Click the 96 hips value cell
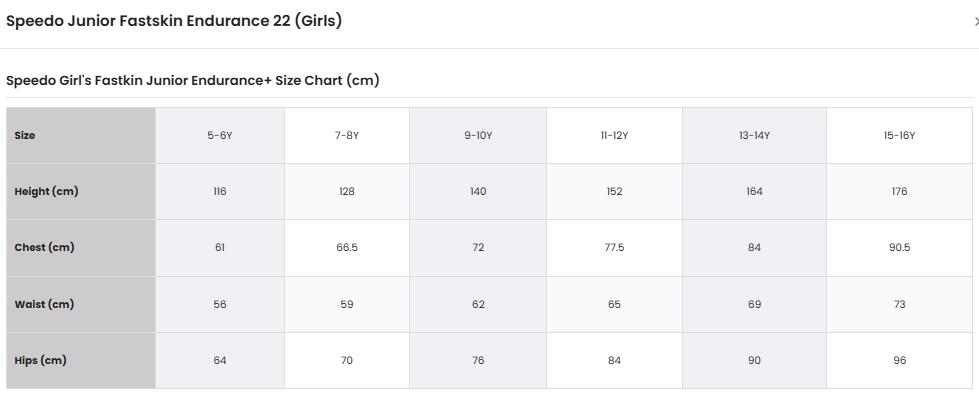 click(x=899, y=360)
